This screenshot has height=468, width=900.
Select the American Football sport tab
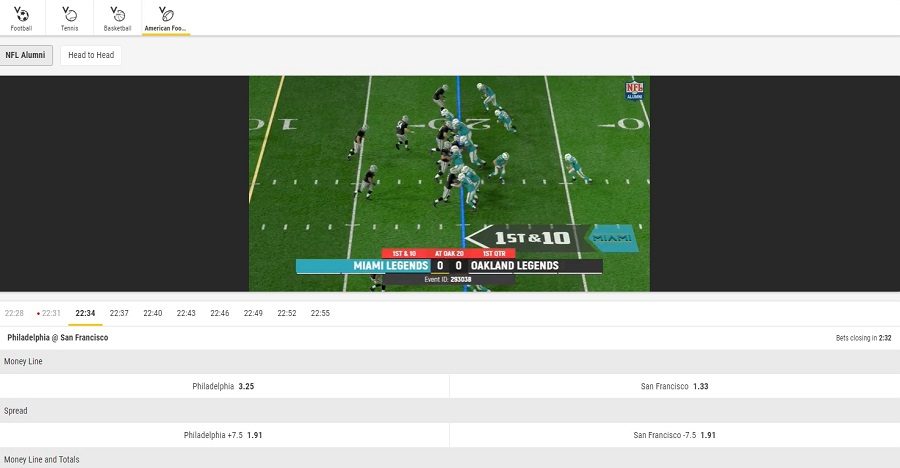[x=165, y=18]
